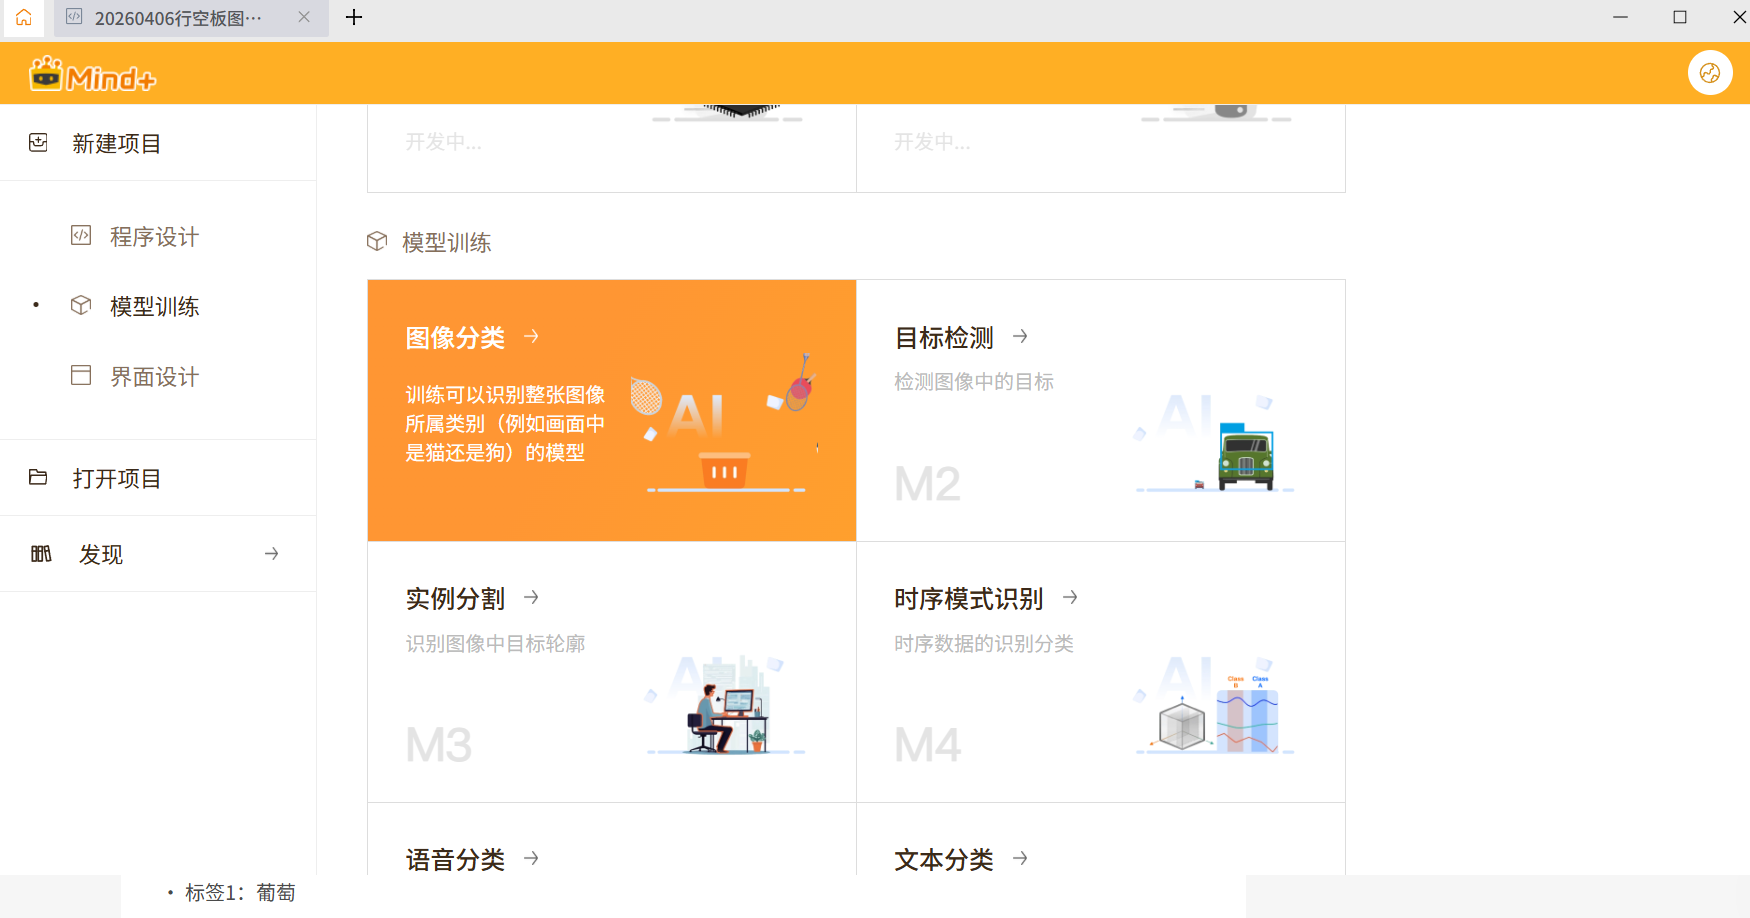Open the round icon at header right
The width and height of the screenshot is (1750, 918).
1709,73
